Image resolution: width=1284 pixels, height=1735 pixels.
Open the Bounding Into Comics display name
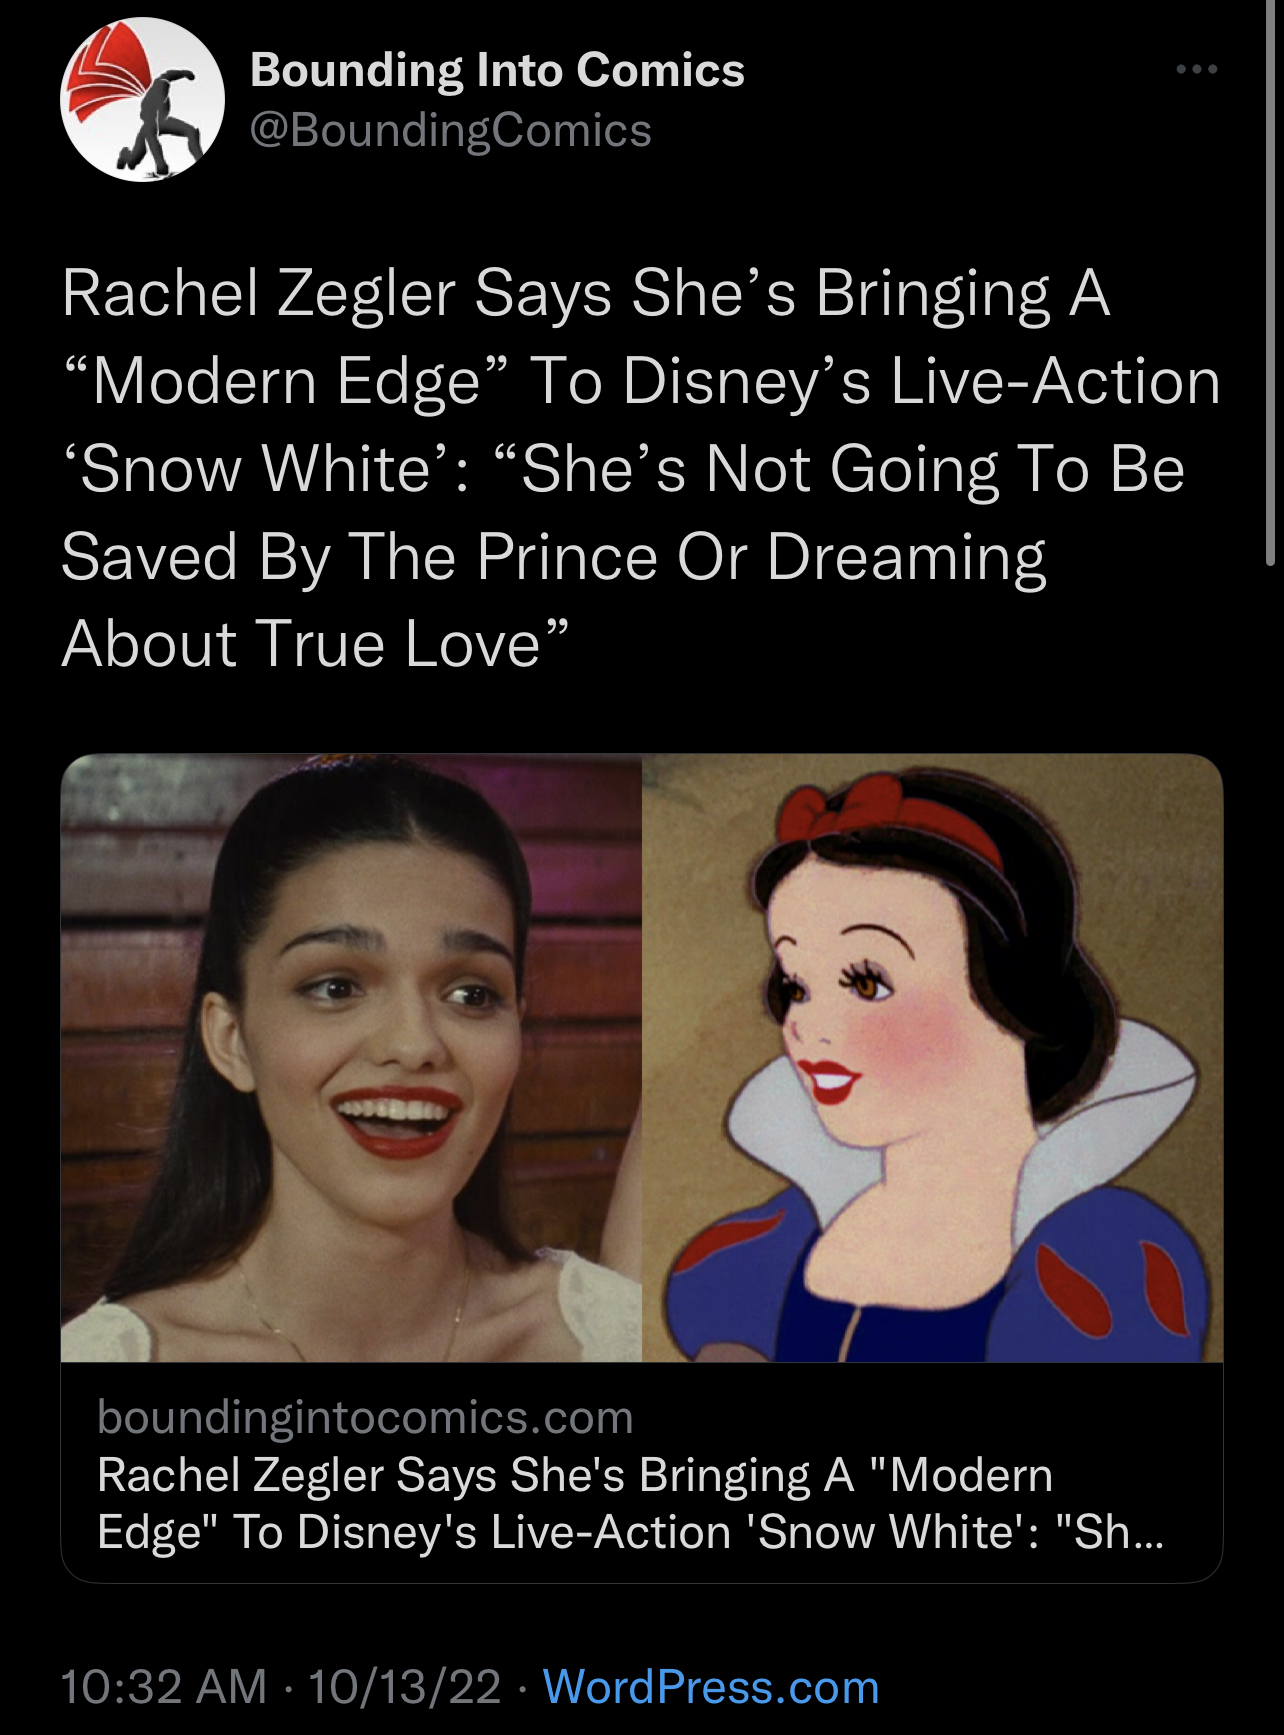coord(497,71)
